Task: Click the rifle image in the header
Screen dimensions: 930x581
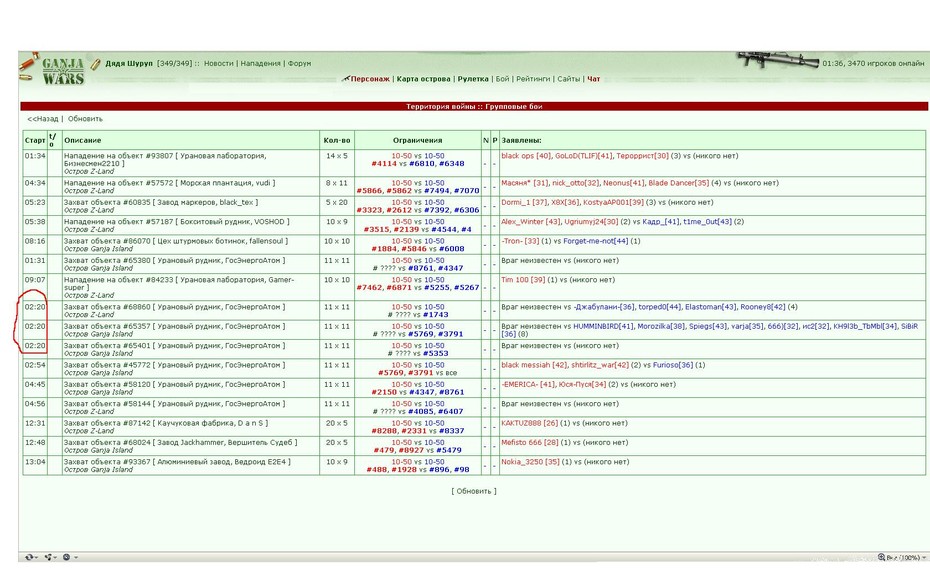Action: click(778, 60)
